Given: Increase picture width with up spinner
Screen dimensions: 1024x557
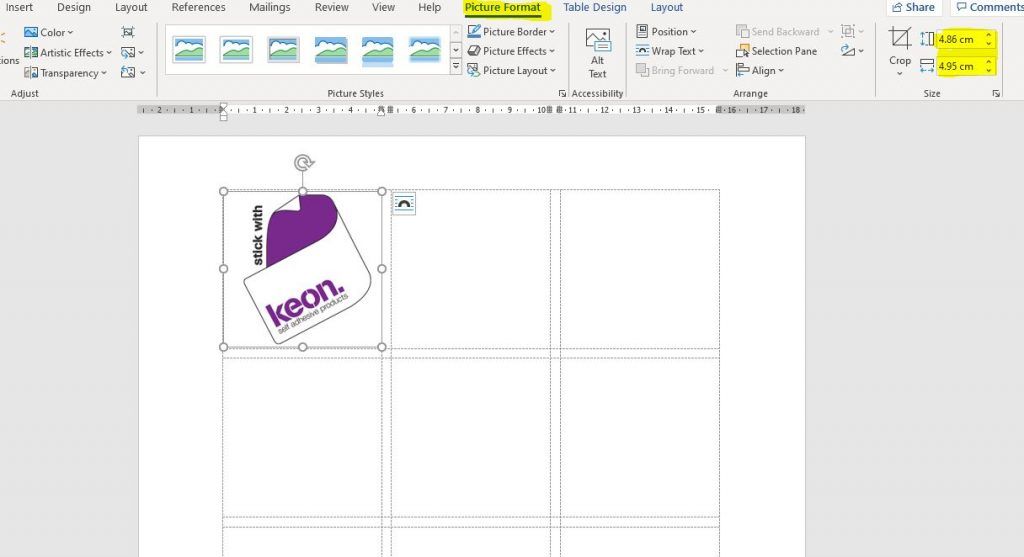Looking at the screenshot, I should pyautogui.click(x=989, y=62).
